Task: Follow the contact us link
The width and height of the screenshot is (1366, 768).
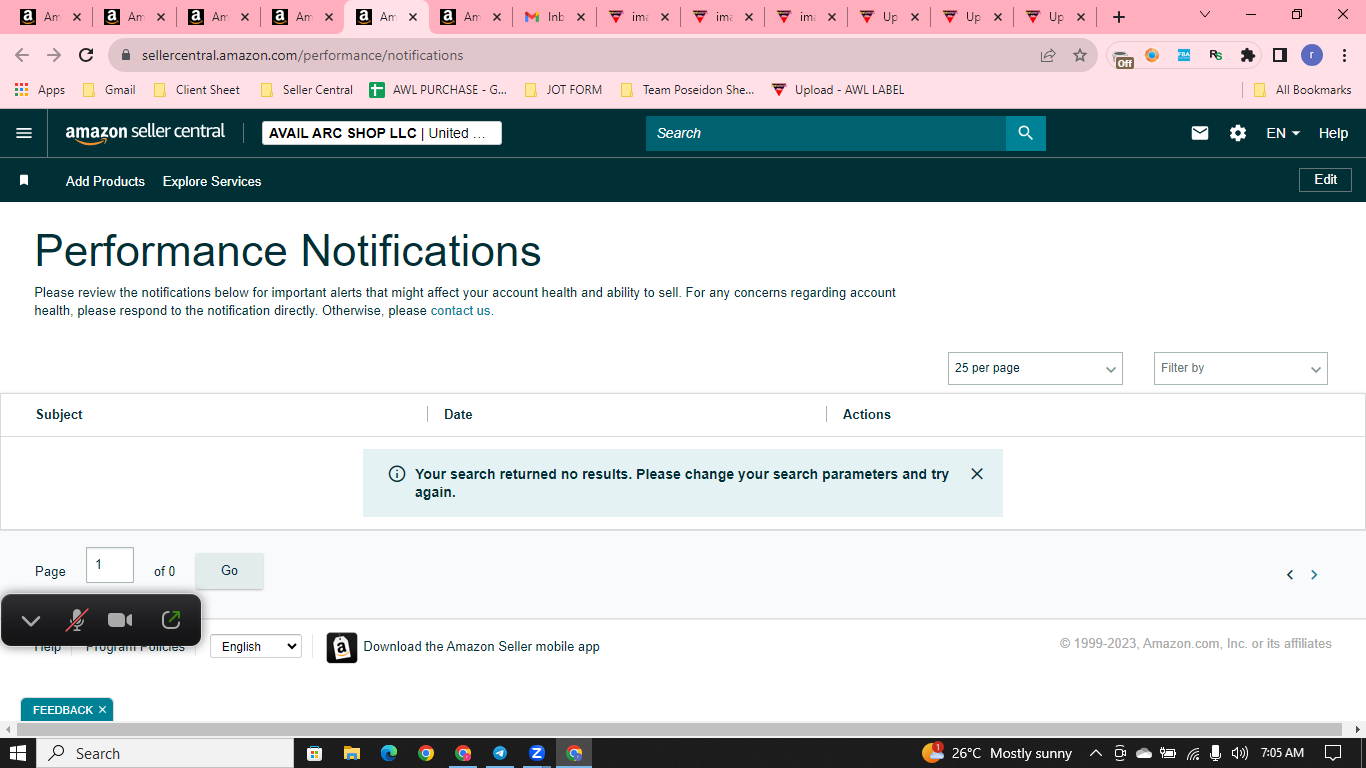Action: [x=461, y=311]
